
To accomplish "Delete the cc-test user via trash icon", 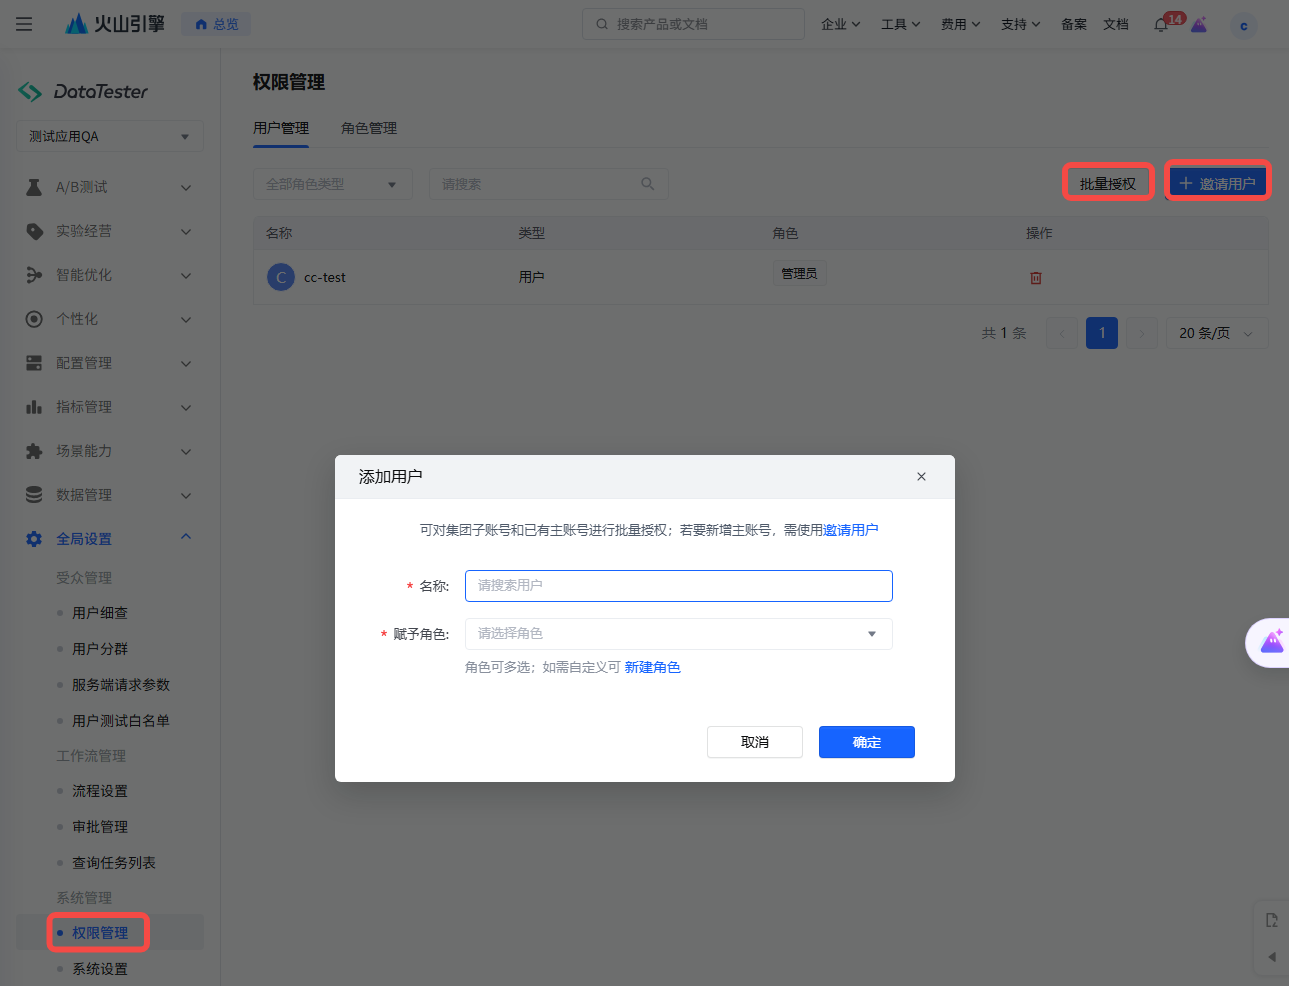I will (1036, 278).
